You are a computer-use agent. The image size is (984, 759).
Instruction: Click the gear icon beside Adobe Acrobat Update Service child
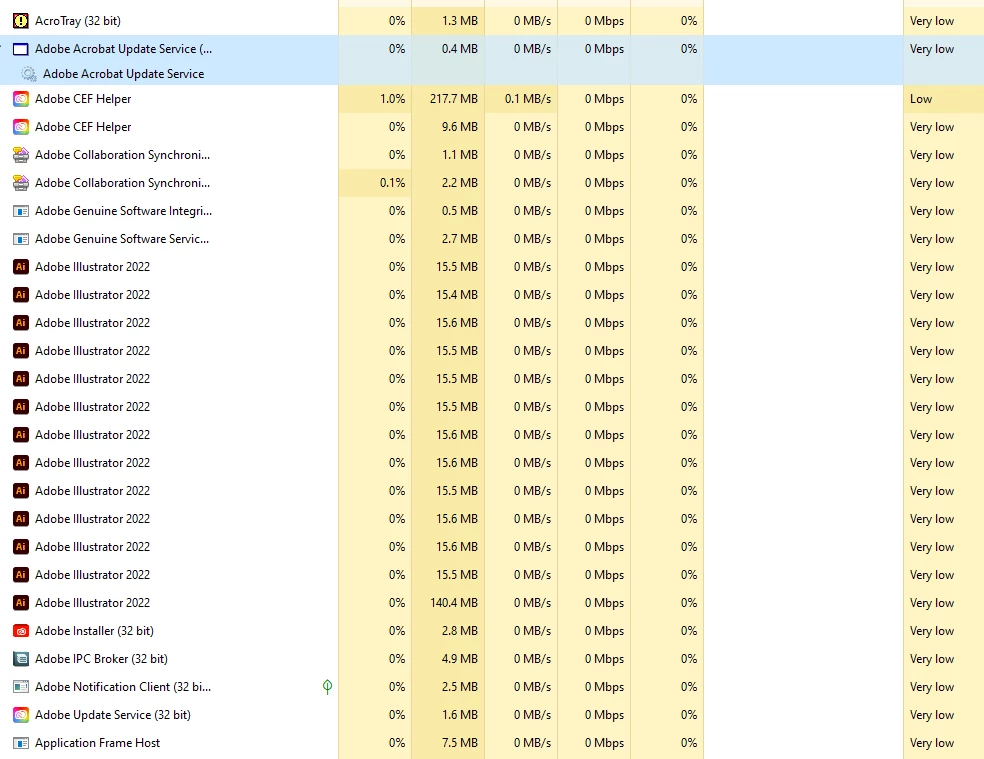[x=28, y=74]
